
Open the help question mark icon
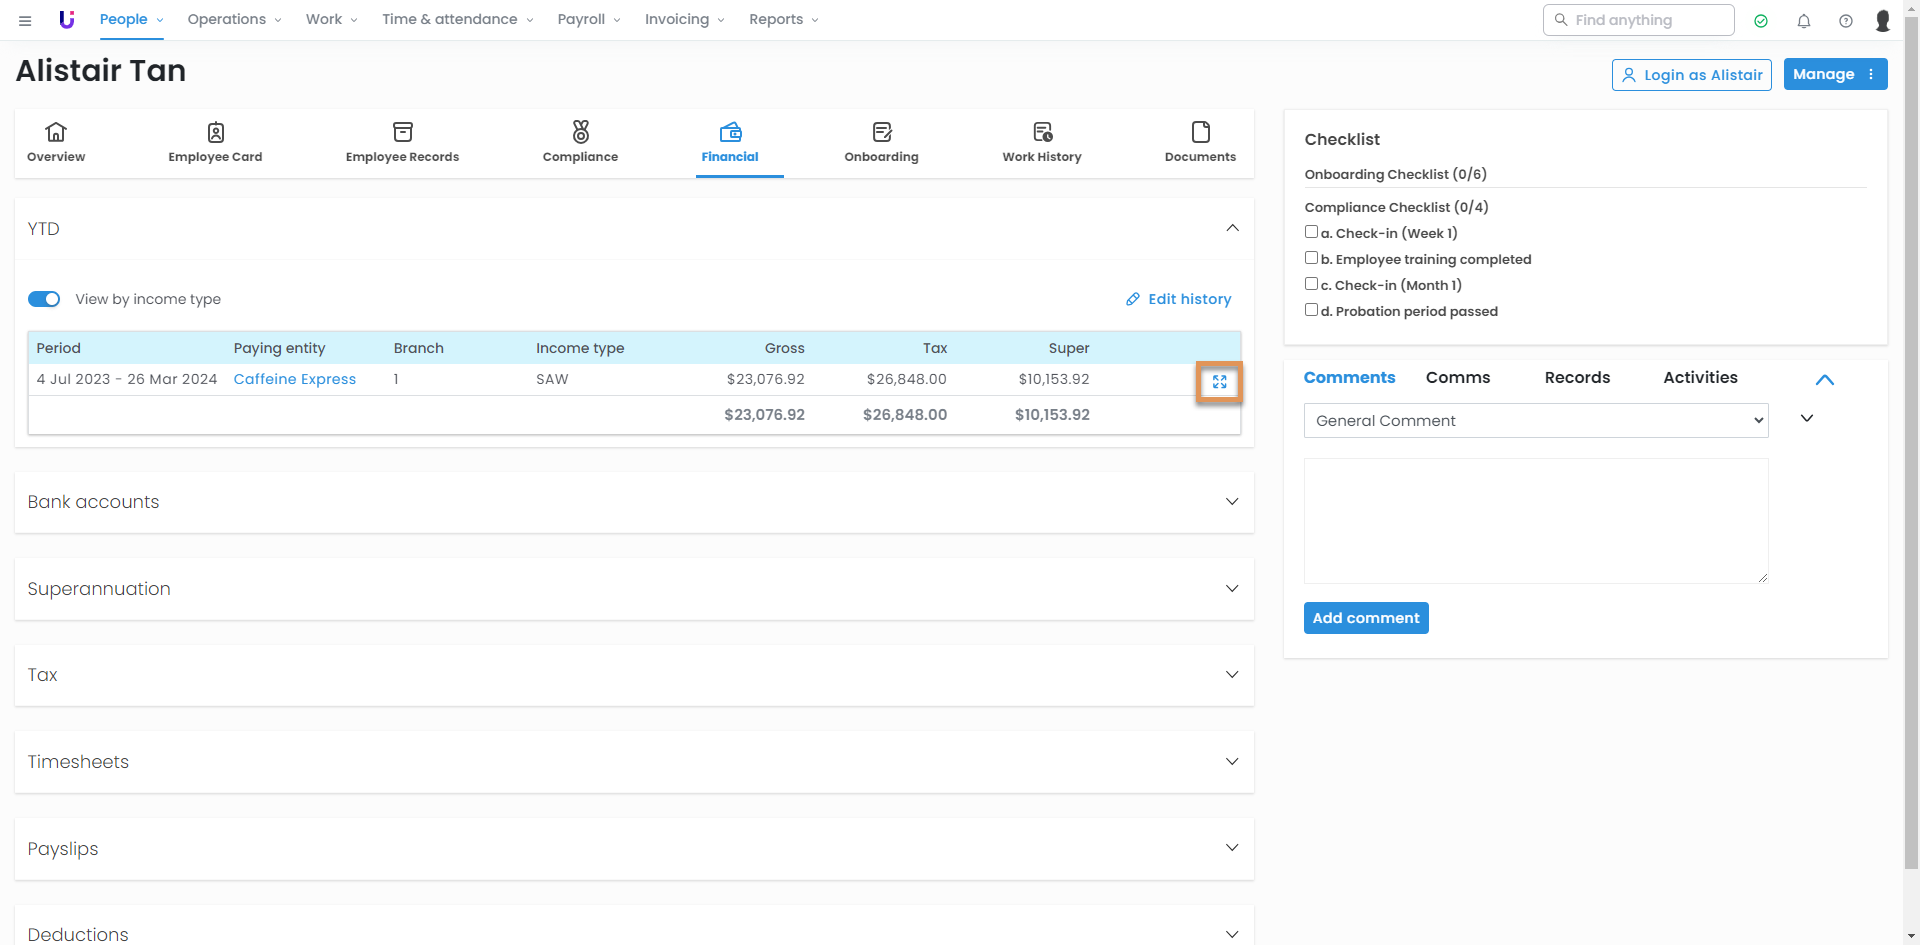point(1846,21)
